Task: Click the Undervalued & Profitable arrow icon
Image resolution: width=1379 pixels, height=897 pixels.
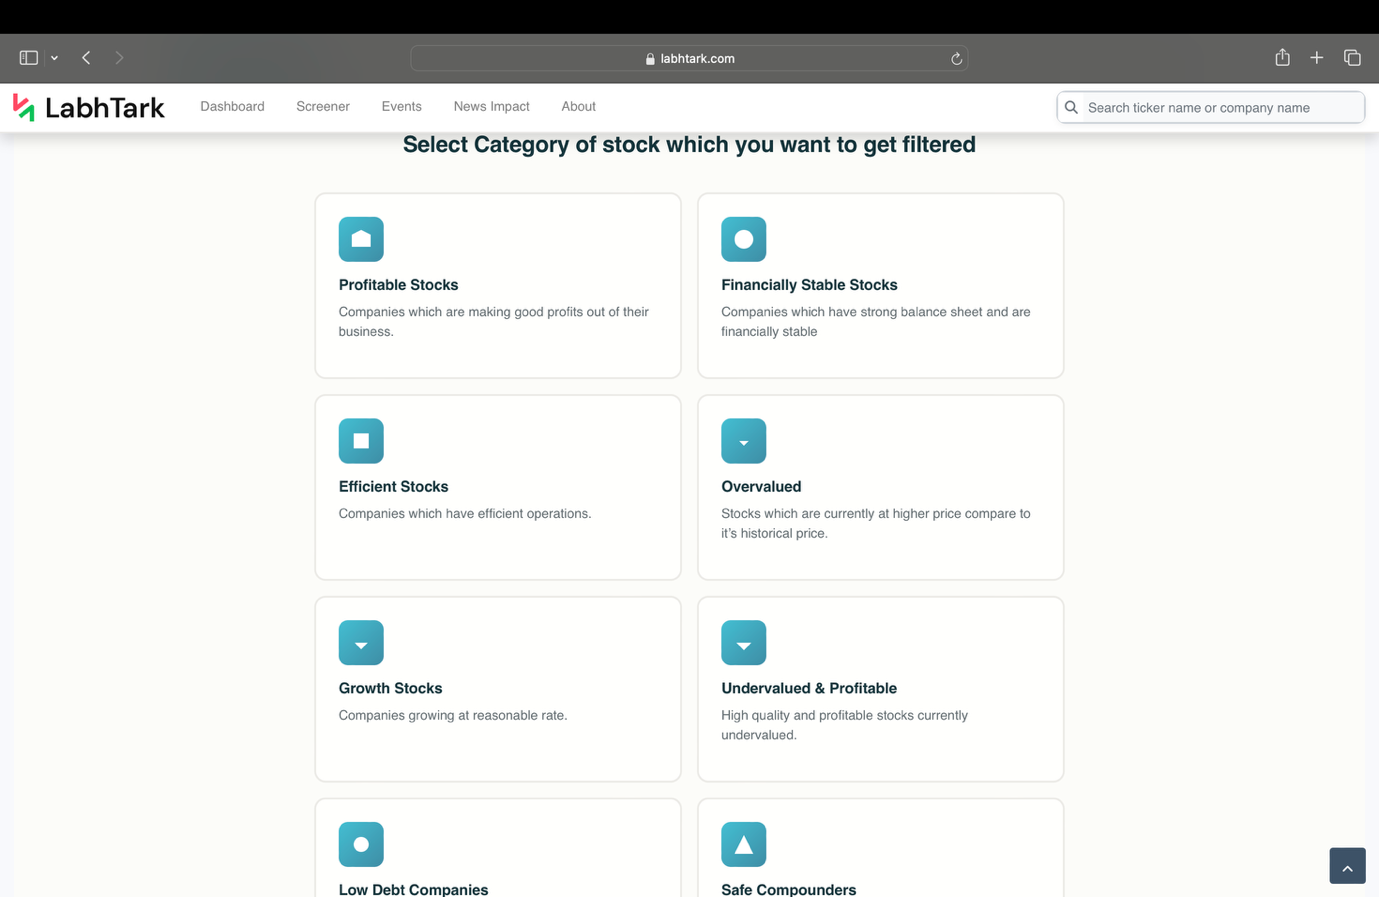Action: 743,643
